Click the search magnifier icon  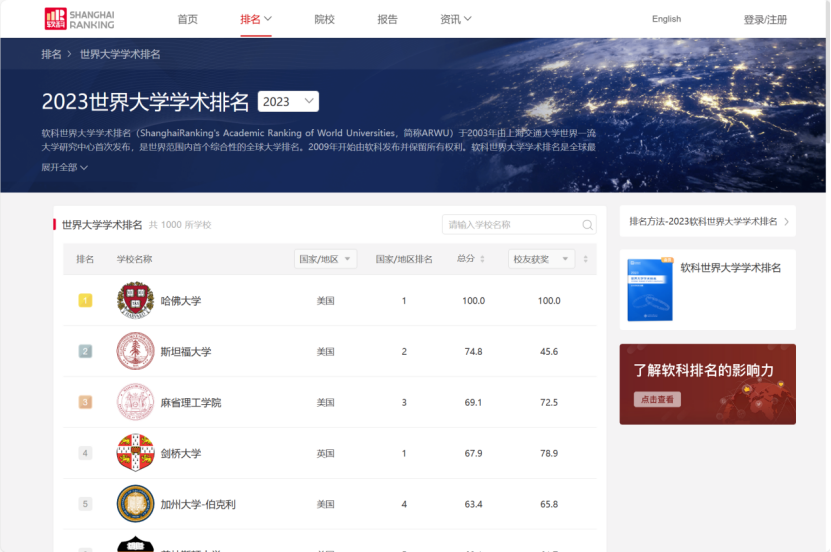click(587, 225)
